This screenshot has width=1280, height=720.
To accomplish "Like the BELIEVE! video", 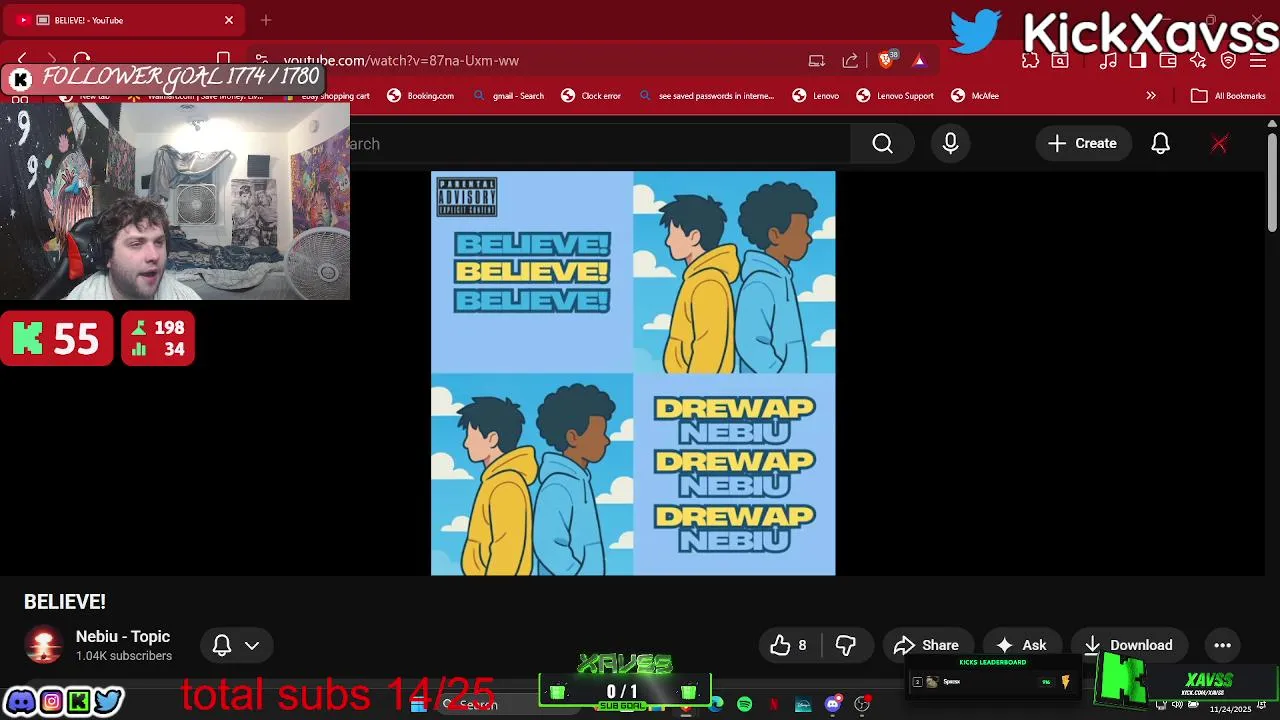I will click(x=788, y=645).
